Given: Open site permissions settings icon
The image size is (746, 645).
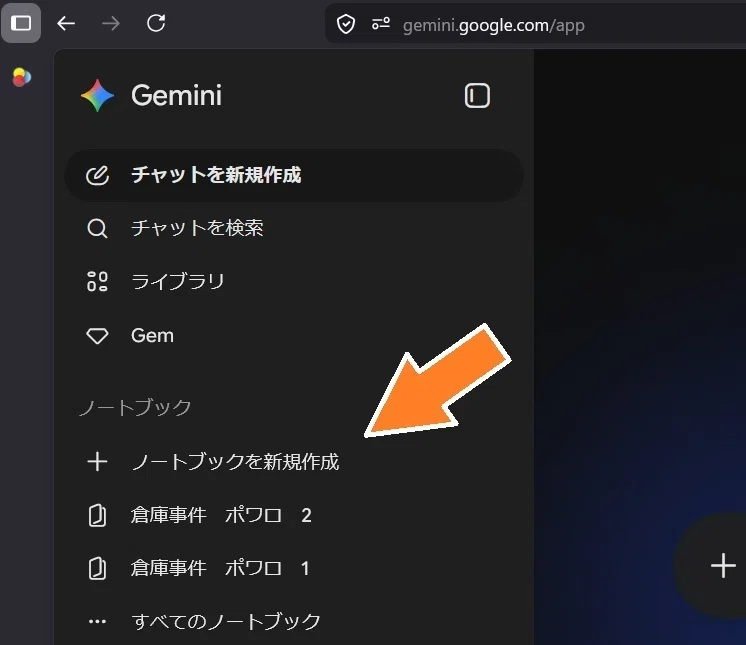Looking at the screenshot, I should pos(381,23).
